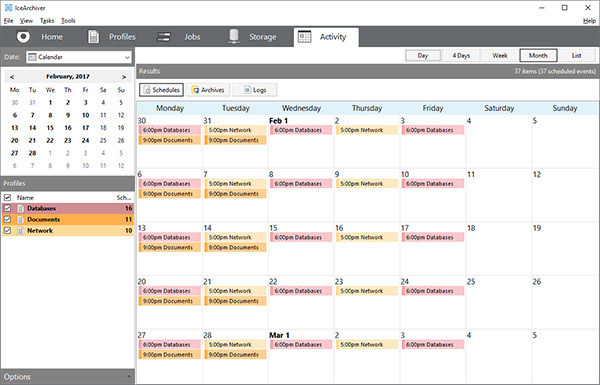Open the View menu

(26, 21)
